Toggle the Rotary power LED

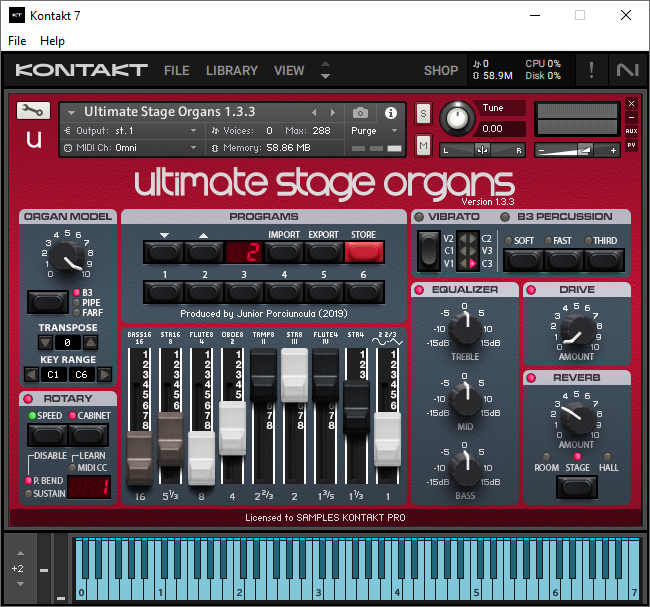click(x=28, y=399)
